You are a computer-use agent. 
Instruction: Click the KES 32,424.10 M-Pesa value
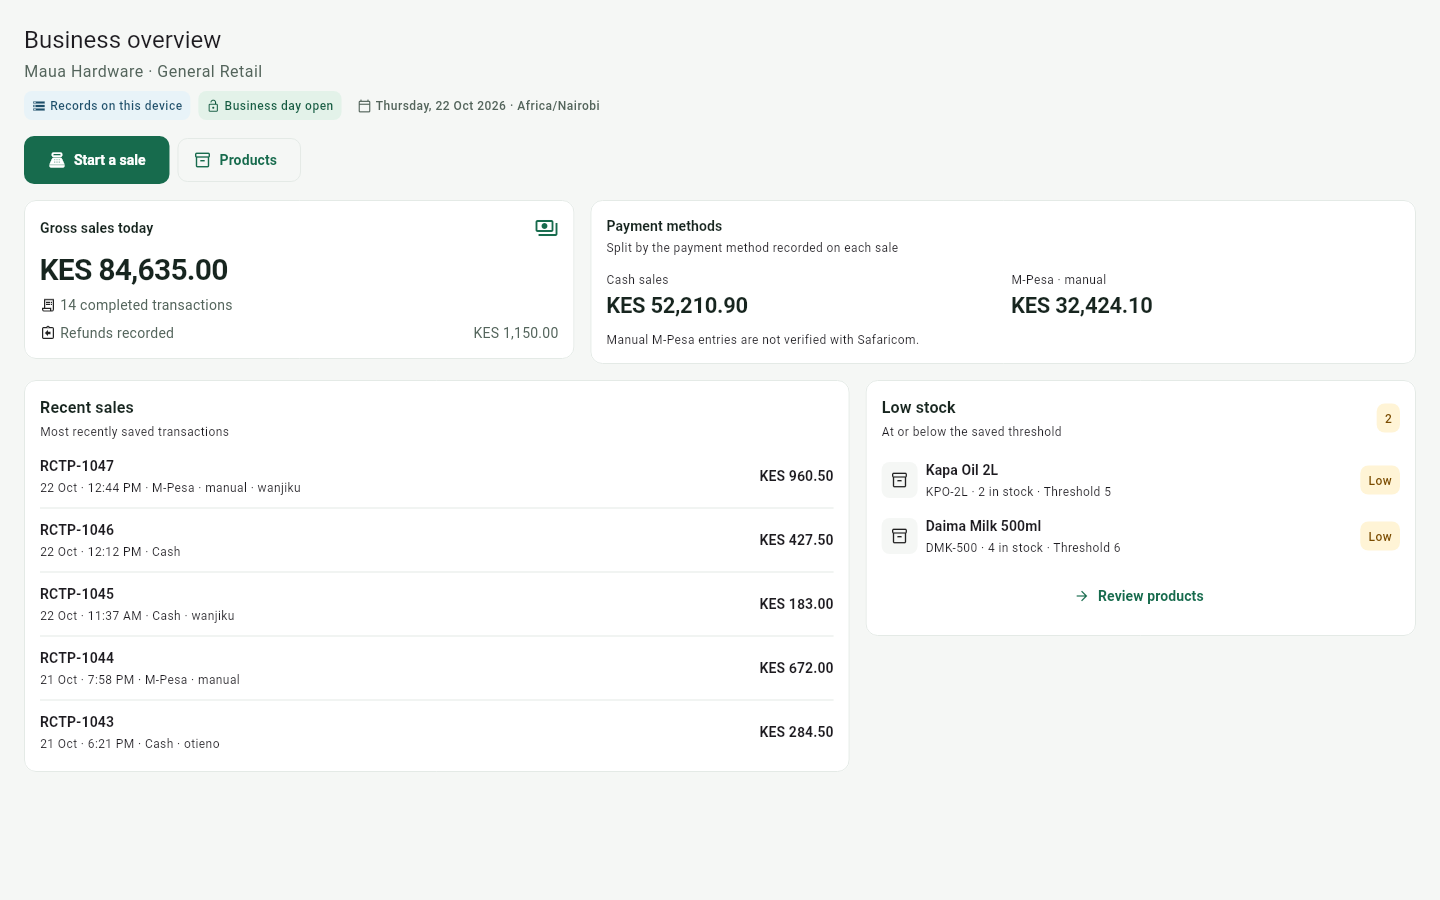click(x=1082, y=306)
